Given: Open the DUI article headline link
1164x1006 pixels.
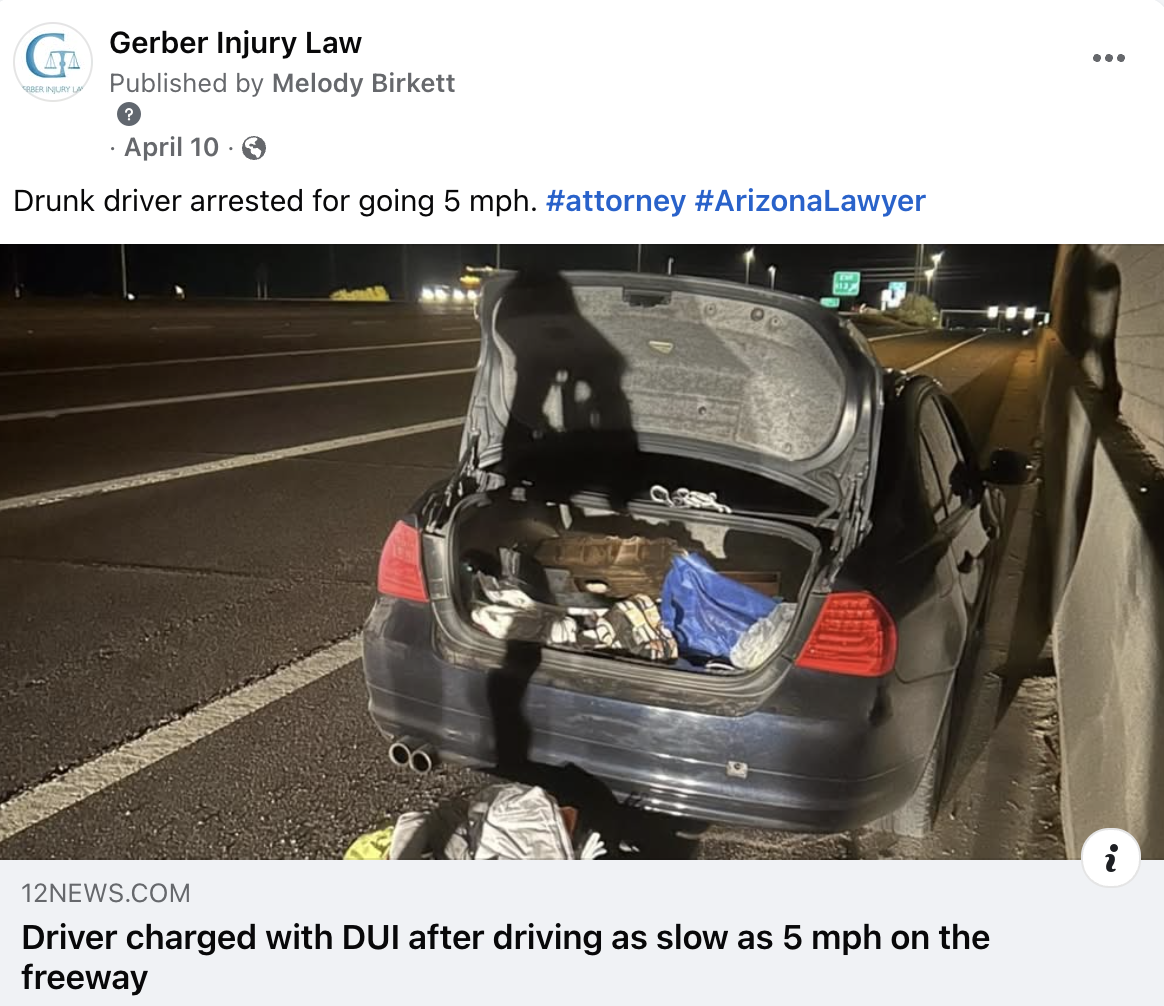Looking at the screenshot, I should (505, 957).
